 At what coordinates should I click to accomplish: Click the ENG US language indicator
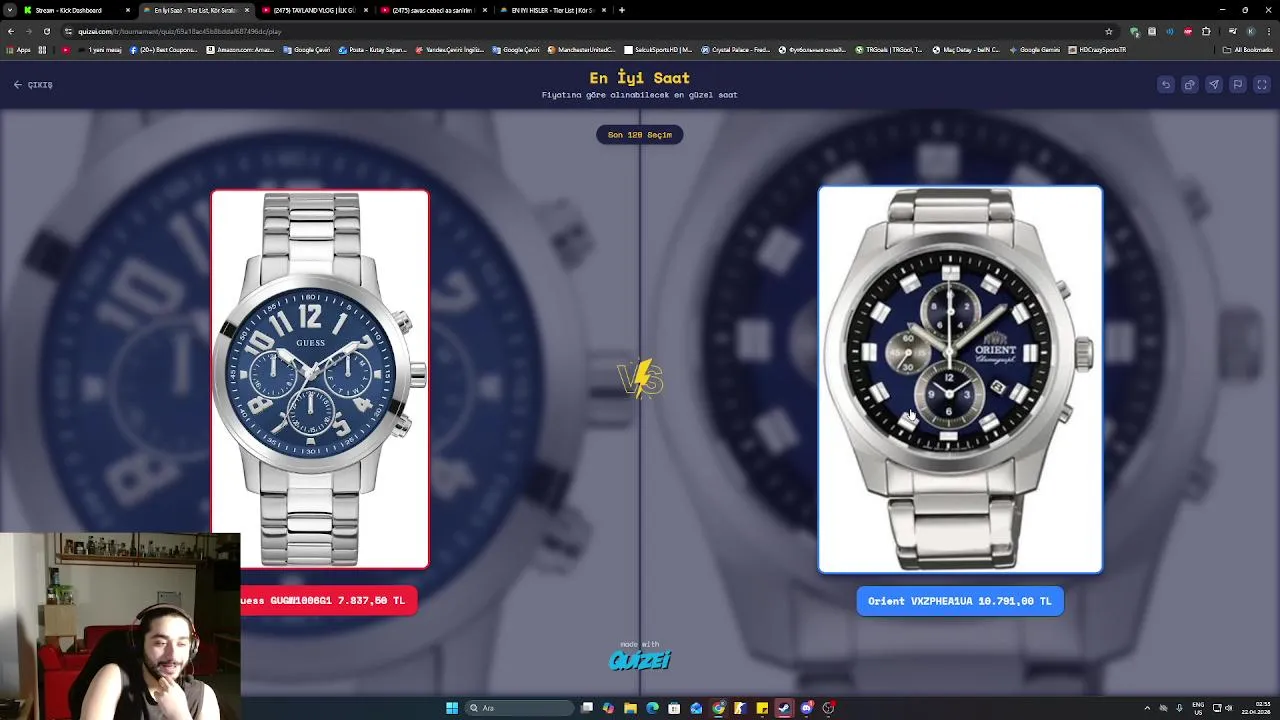click(1198, 708)
